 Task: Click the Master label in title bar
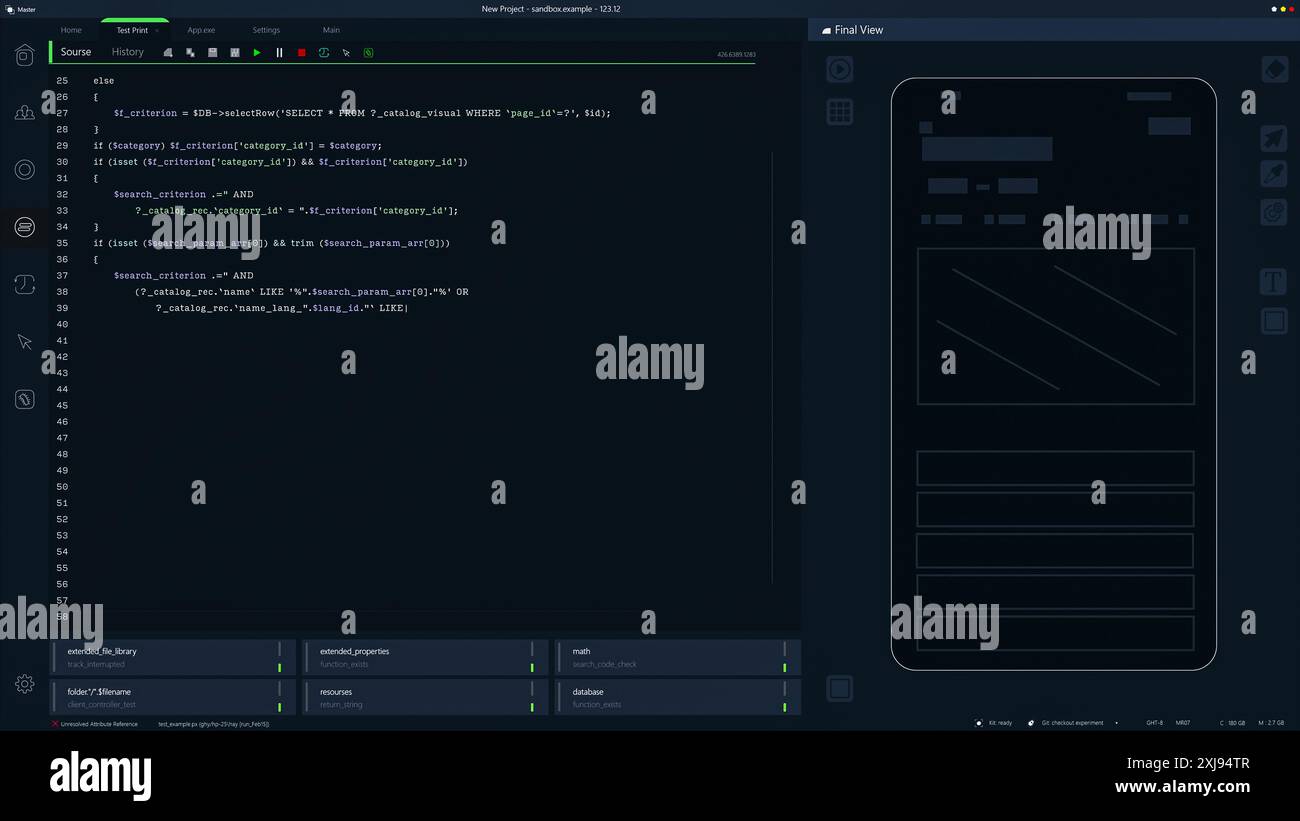tap(26, 9)
